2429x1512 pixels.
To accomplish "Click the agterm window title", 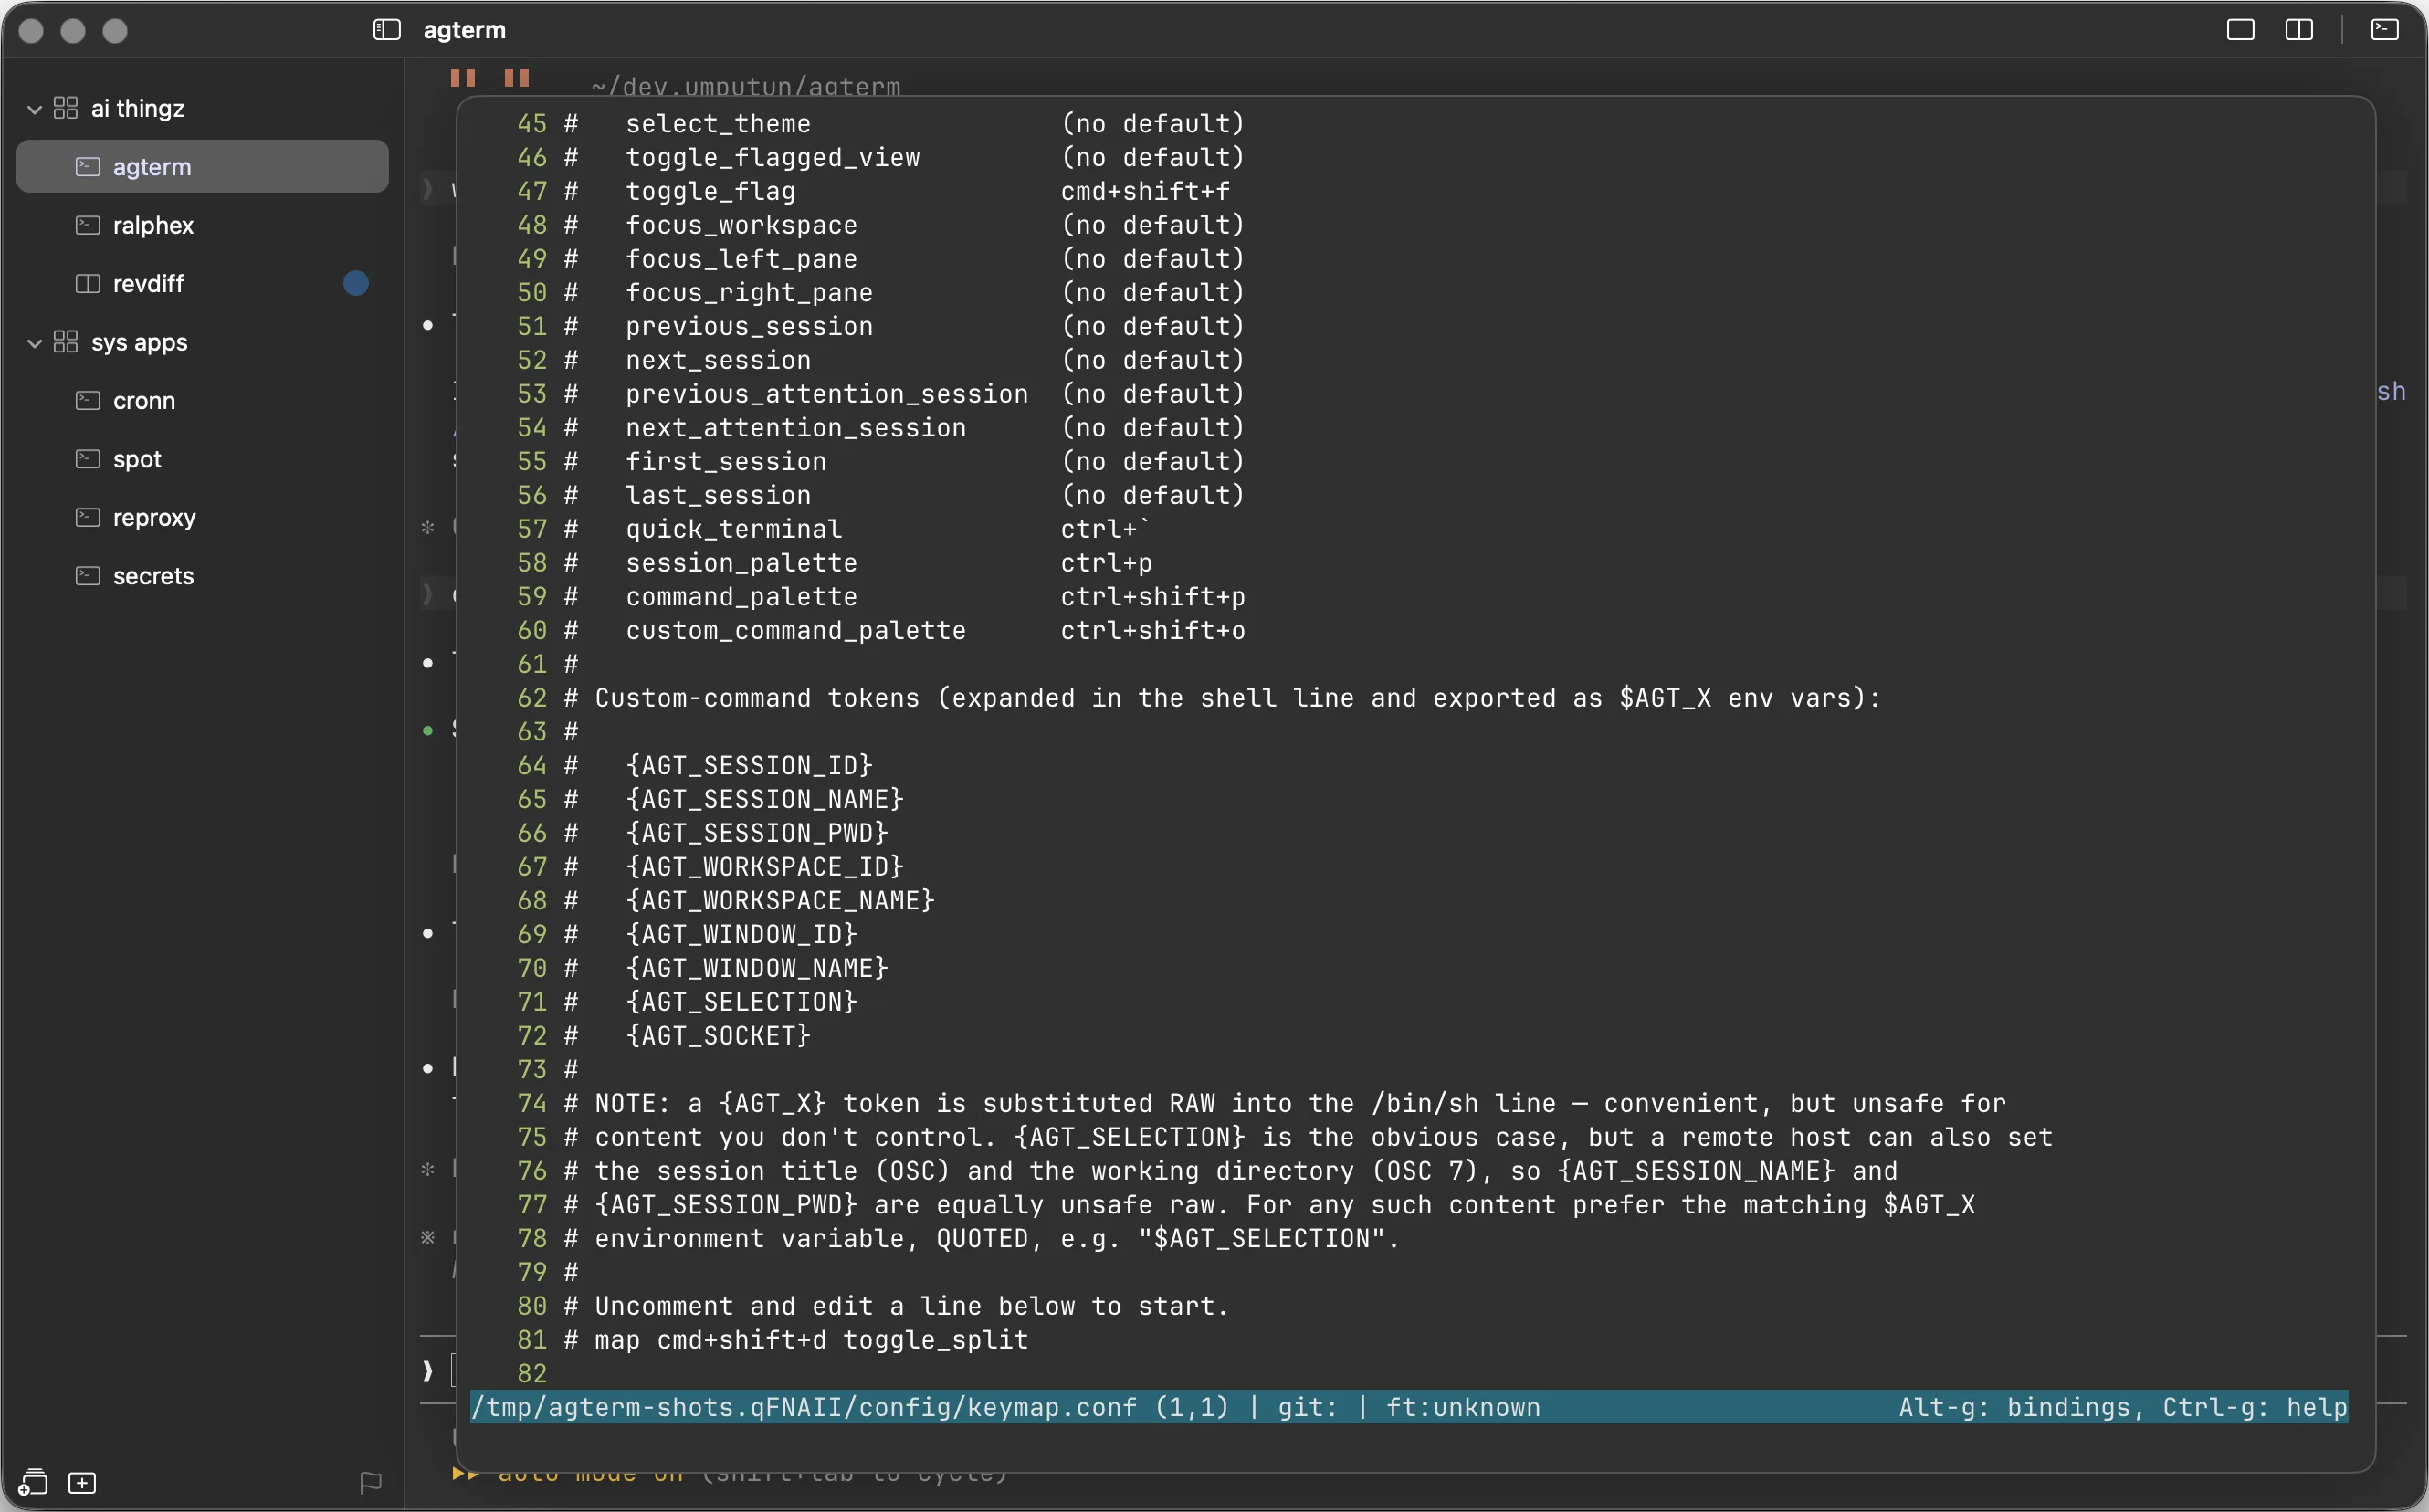I will [x=465, y=30].
